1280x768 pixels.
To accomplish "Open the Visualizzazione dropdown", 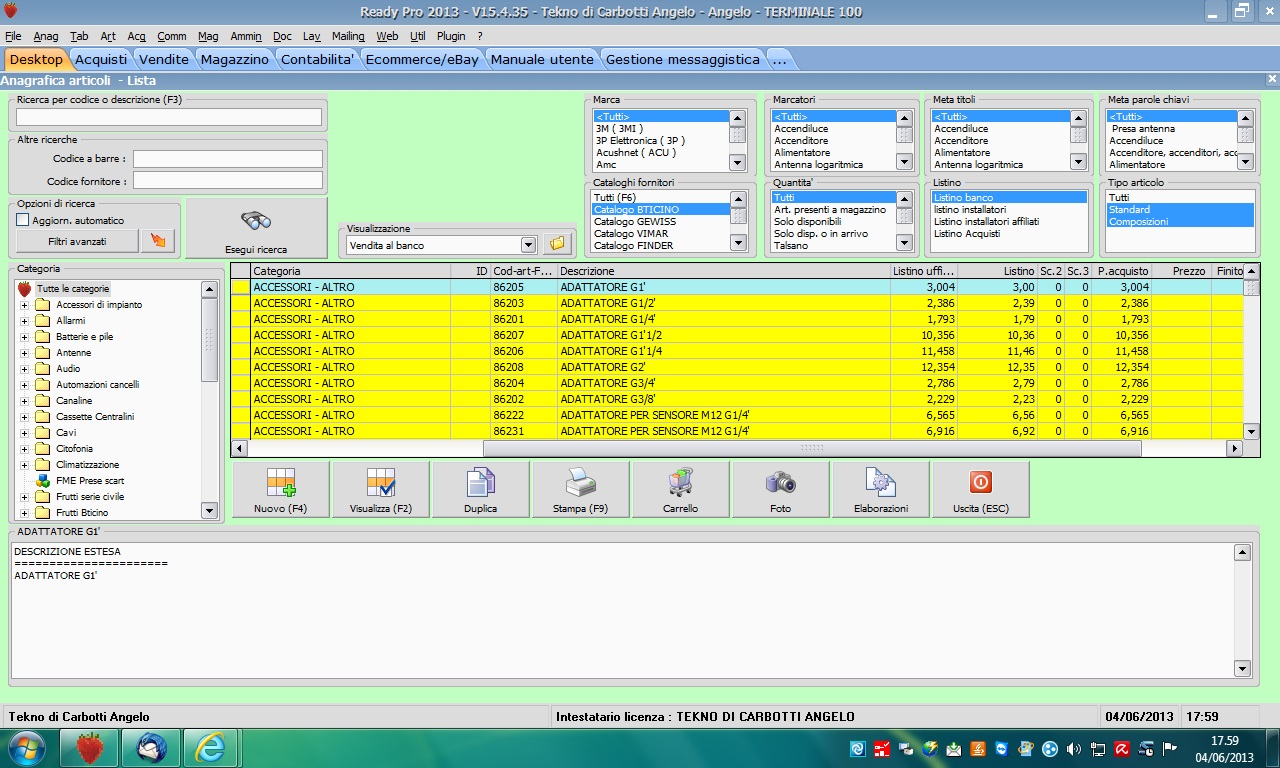I will point(529,245).
